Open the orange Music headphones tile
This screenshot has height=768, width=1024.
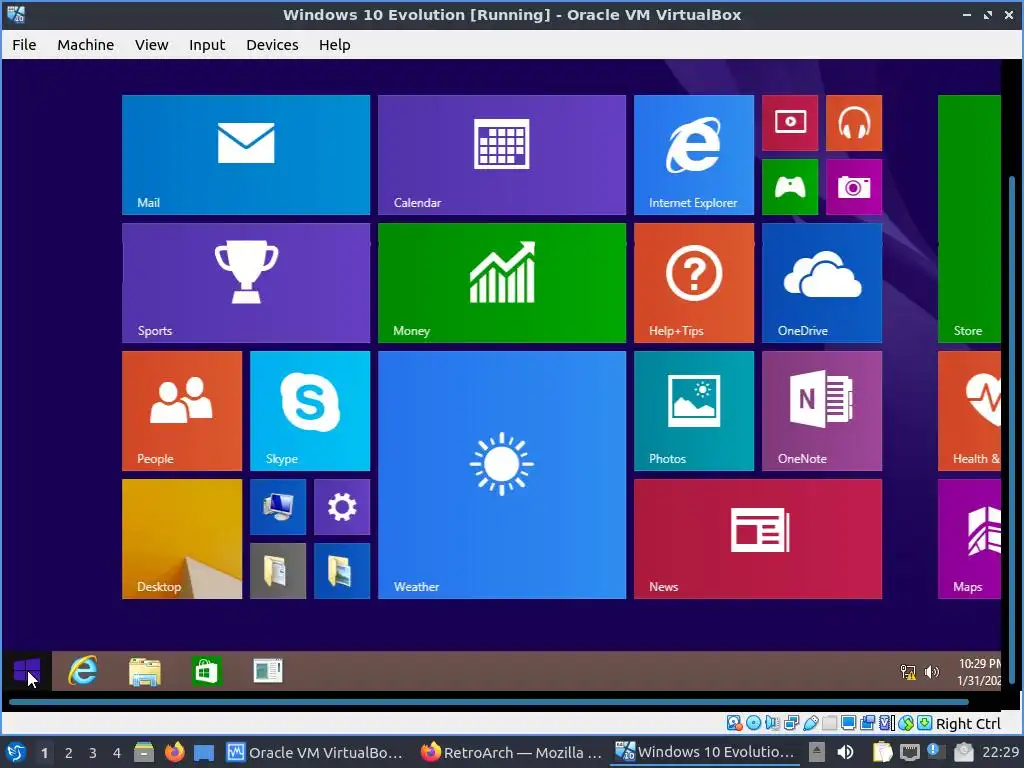[854, 123]
